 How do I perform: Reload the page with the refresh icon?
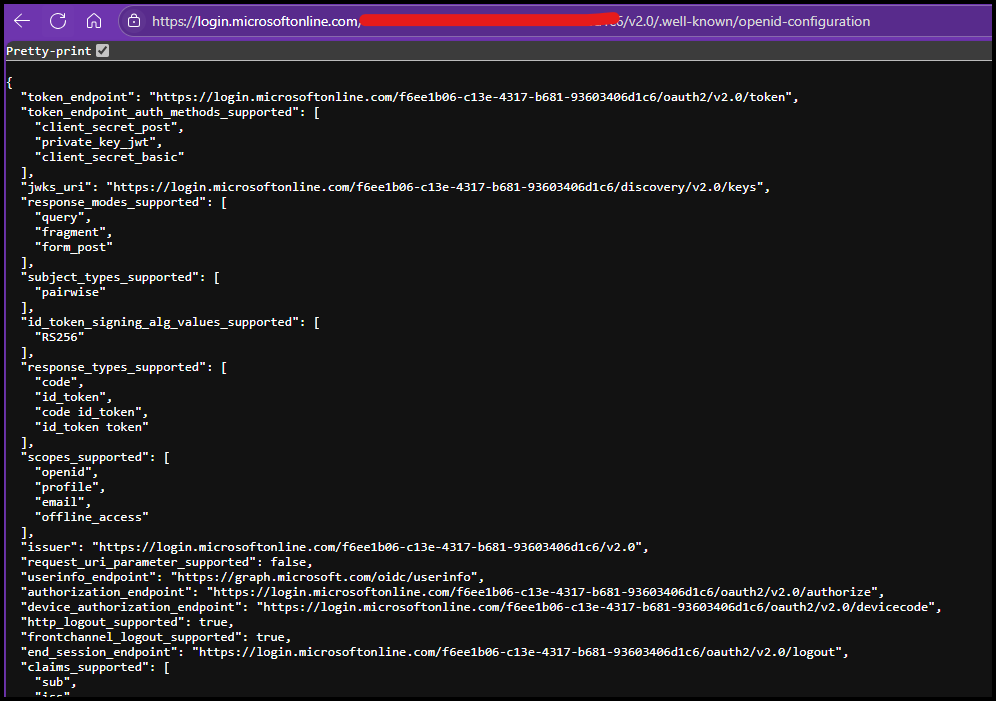pos(58,21)
